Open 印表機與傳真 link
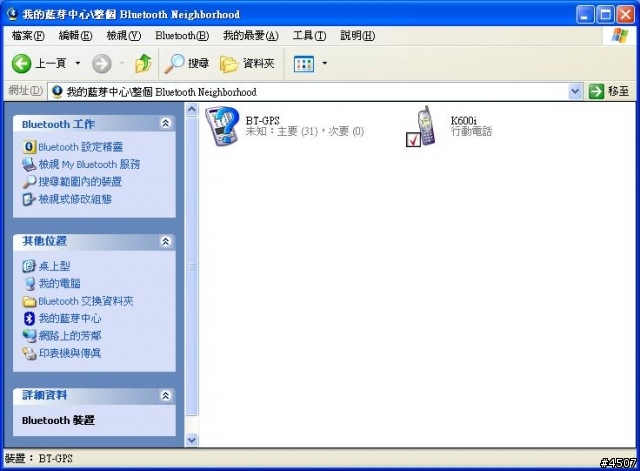The width and height of the screenshot is (640, 471). (70, 353)
